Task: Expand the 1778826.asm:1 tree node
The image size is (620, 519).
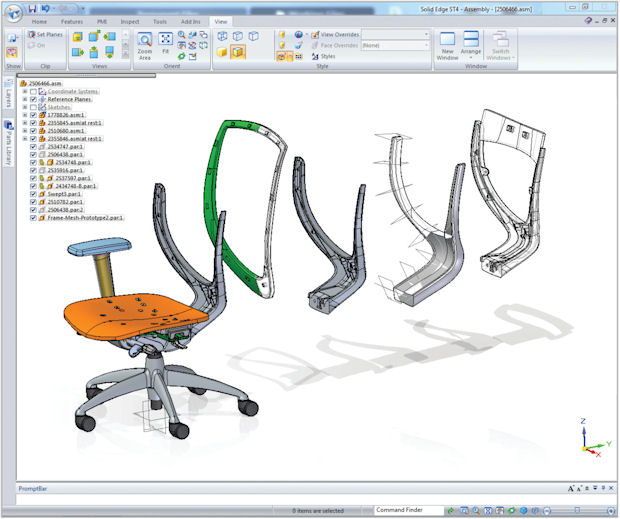Action: (24, 115)
